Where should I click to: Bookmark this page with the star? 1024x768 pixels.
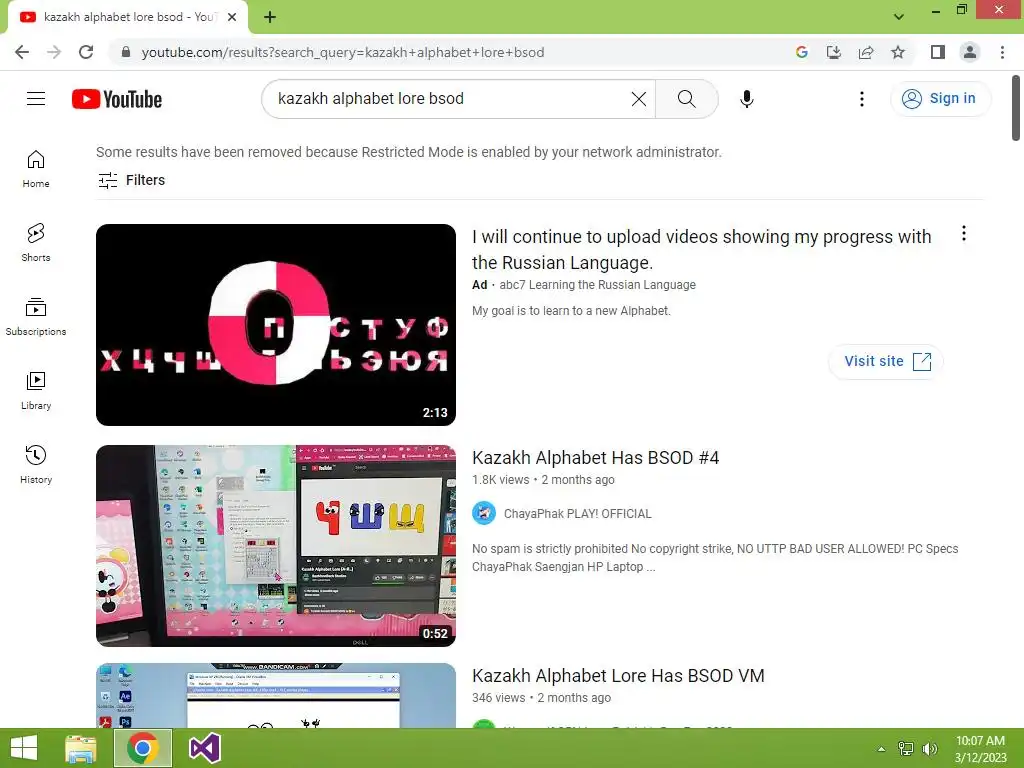(x=898, y=52)
